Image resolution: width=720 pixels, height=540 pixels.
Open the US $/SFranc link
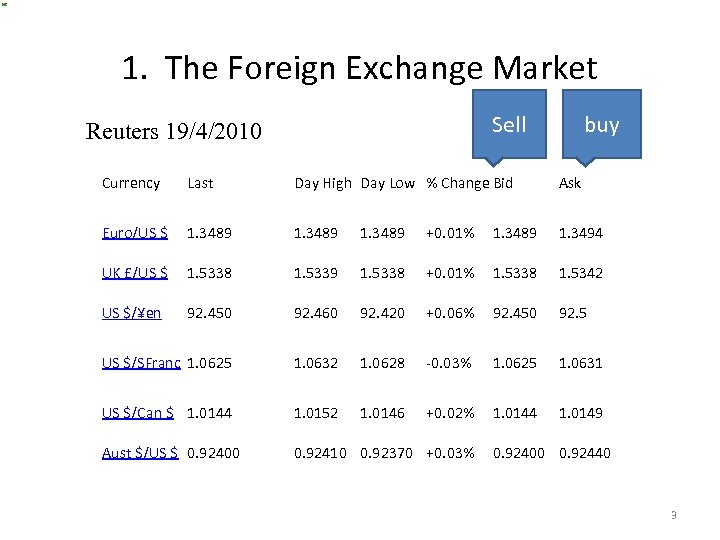(x=141, y=363)
